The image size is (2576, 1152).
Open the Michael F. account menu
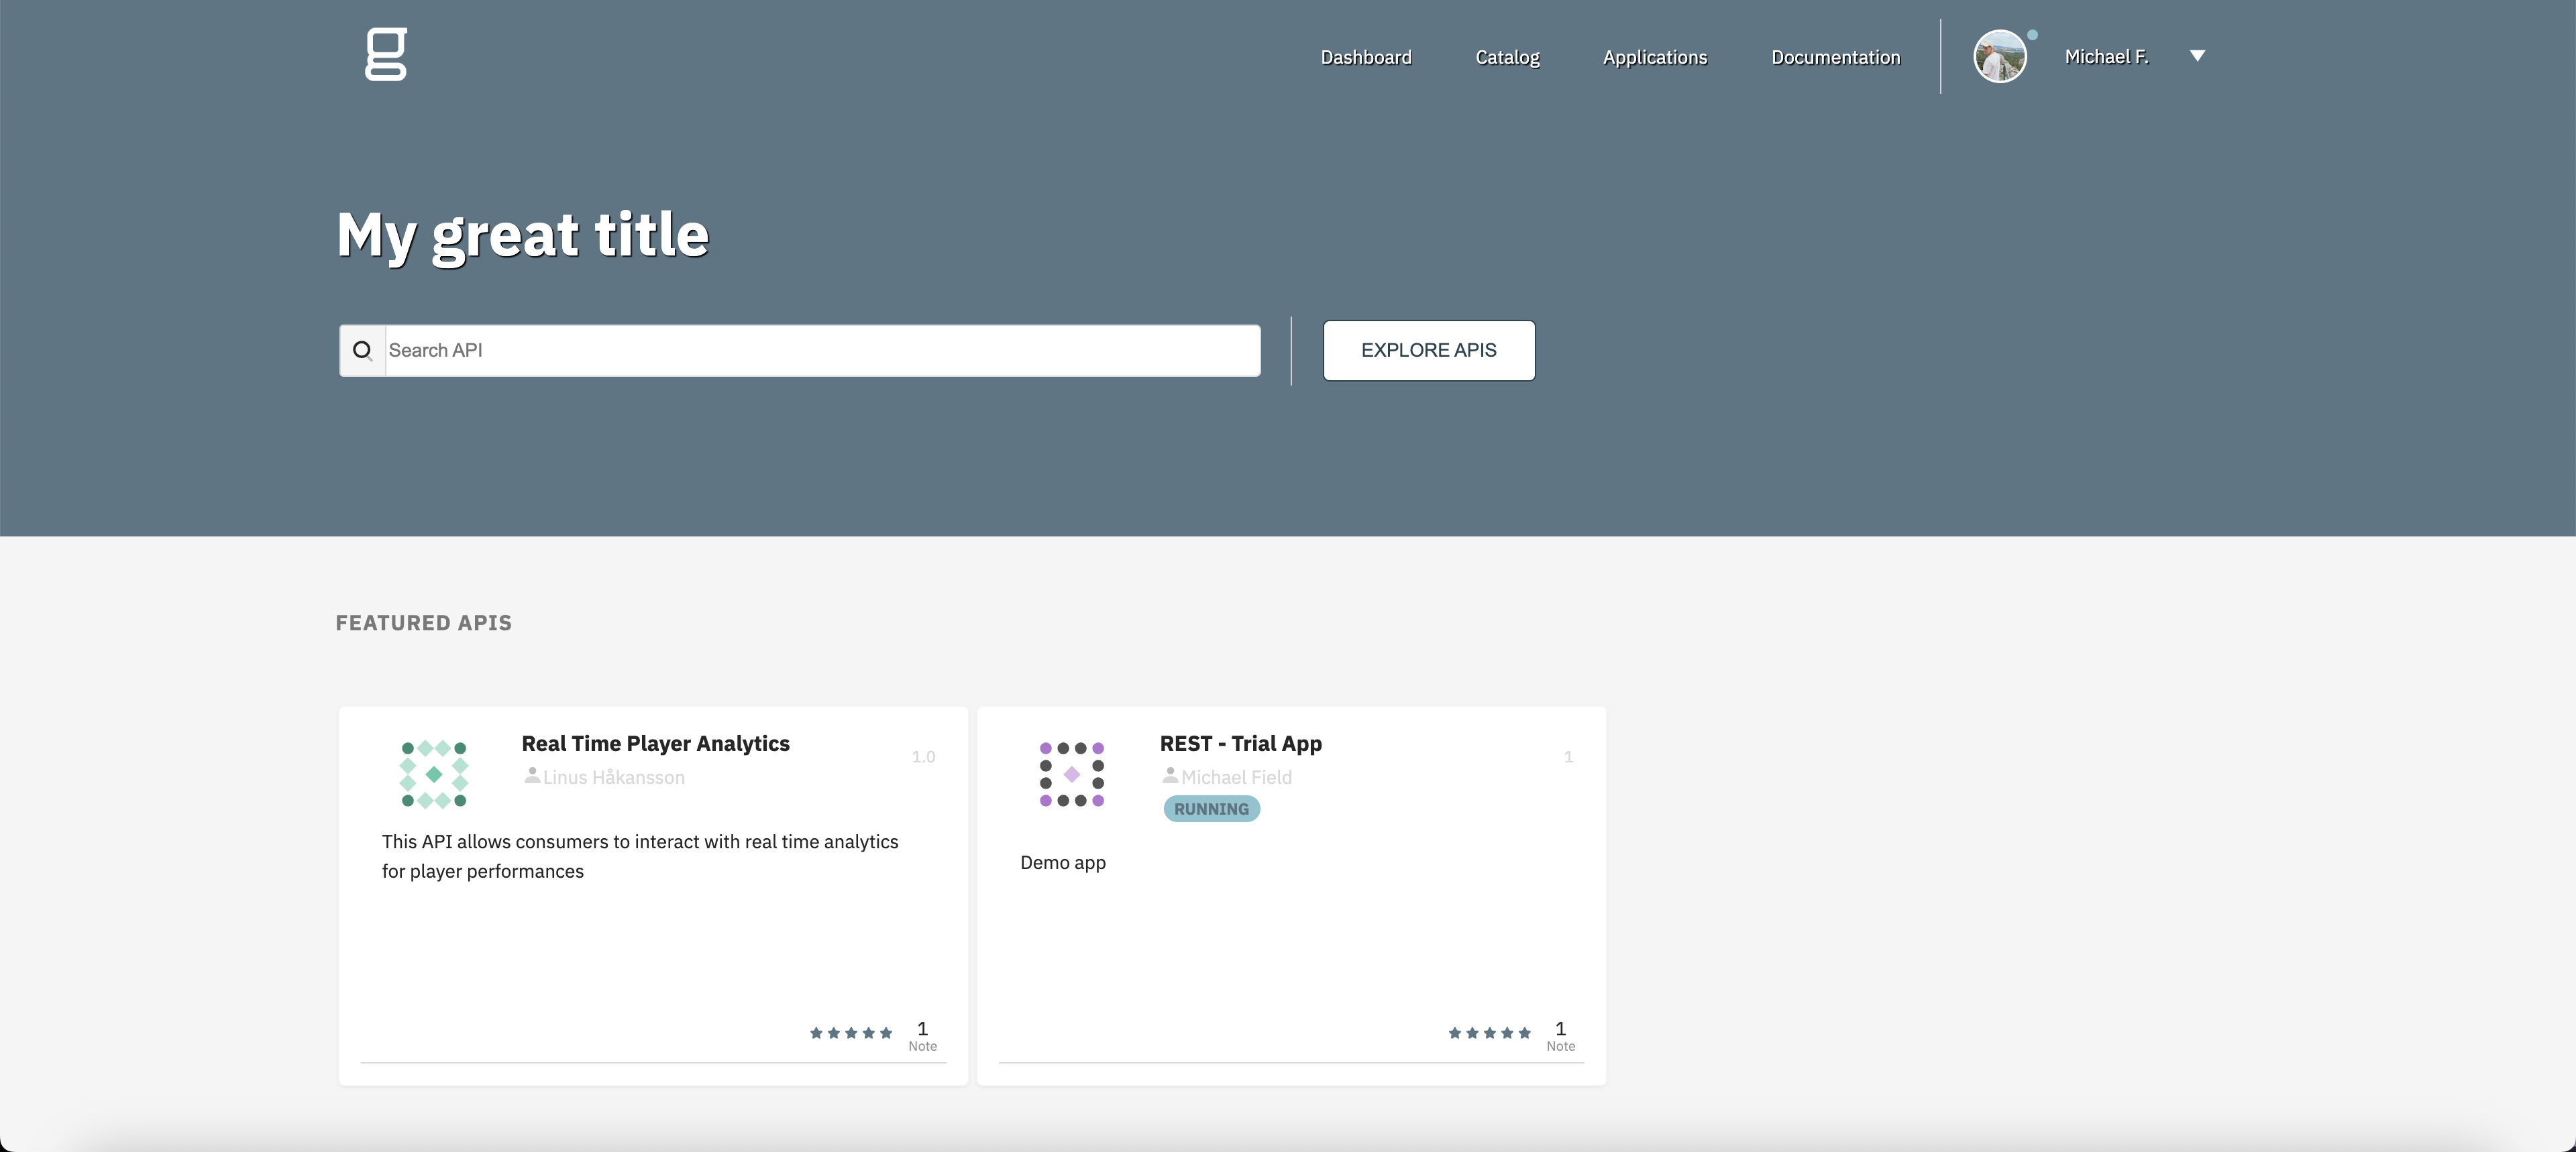pos(2106,57)
